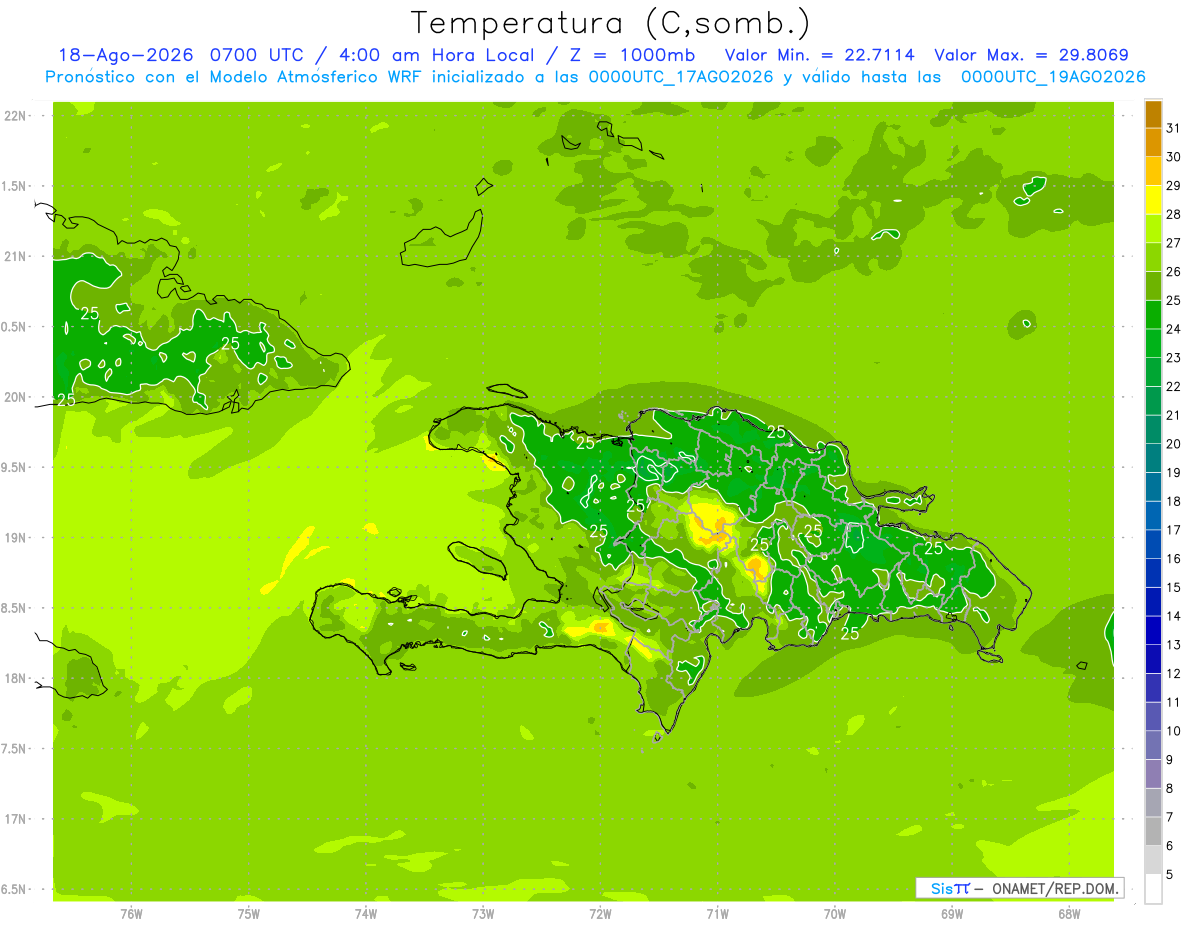Click the legend scale label '27'
The height and width of the screenshot is (927, 1200).
click(1173, 243)
